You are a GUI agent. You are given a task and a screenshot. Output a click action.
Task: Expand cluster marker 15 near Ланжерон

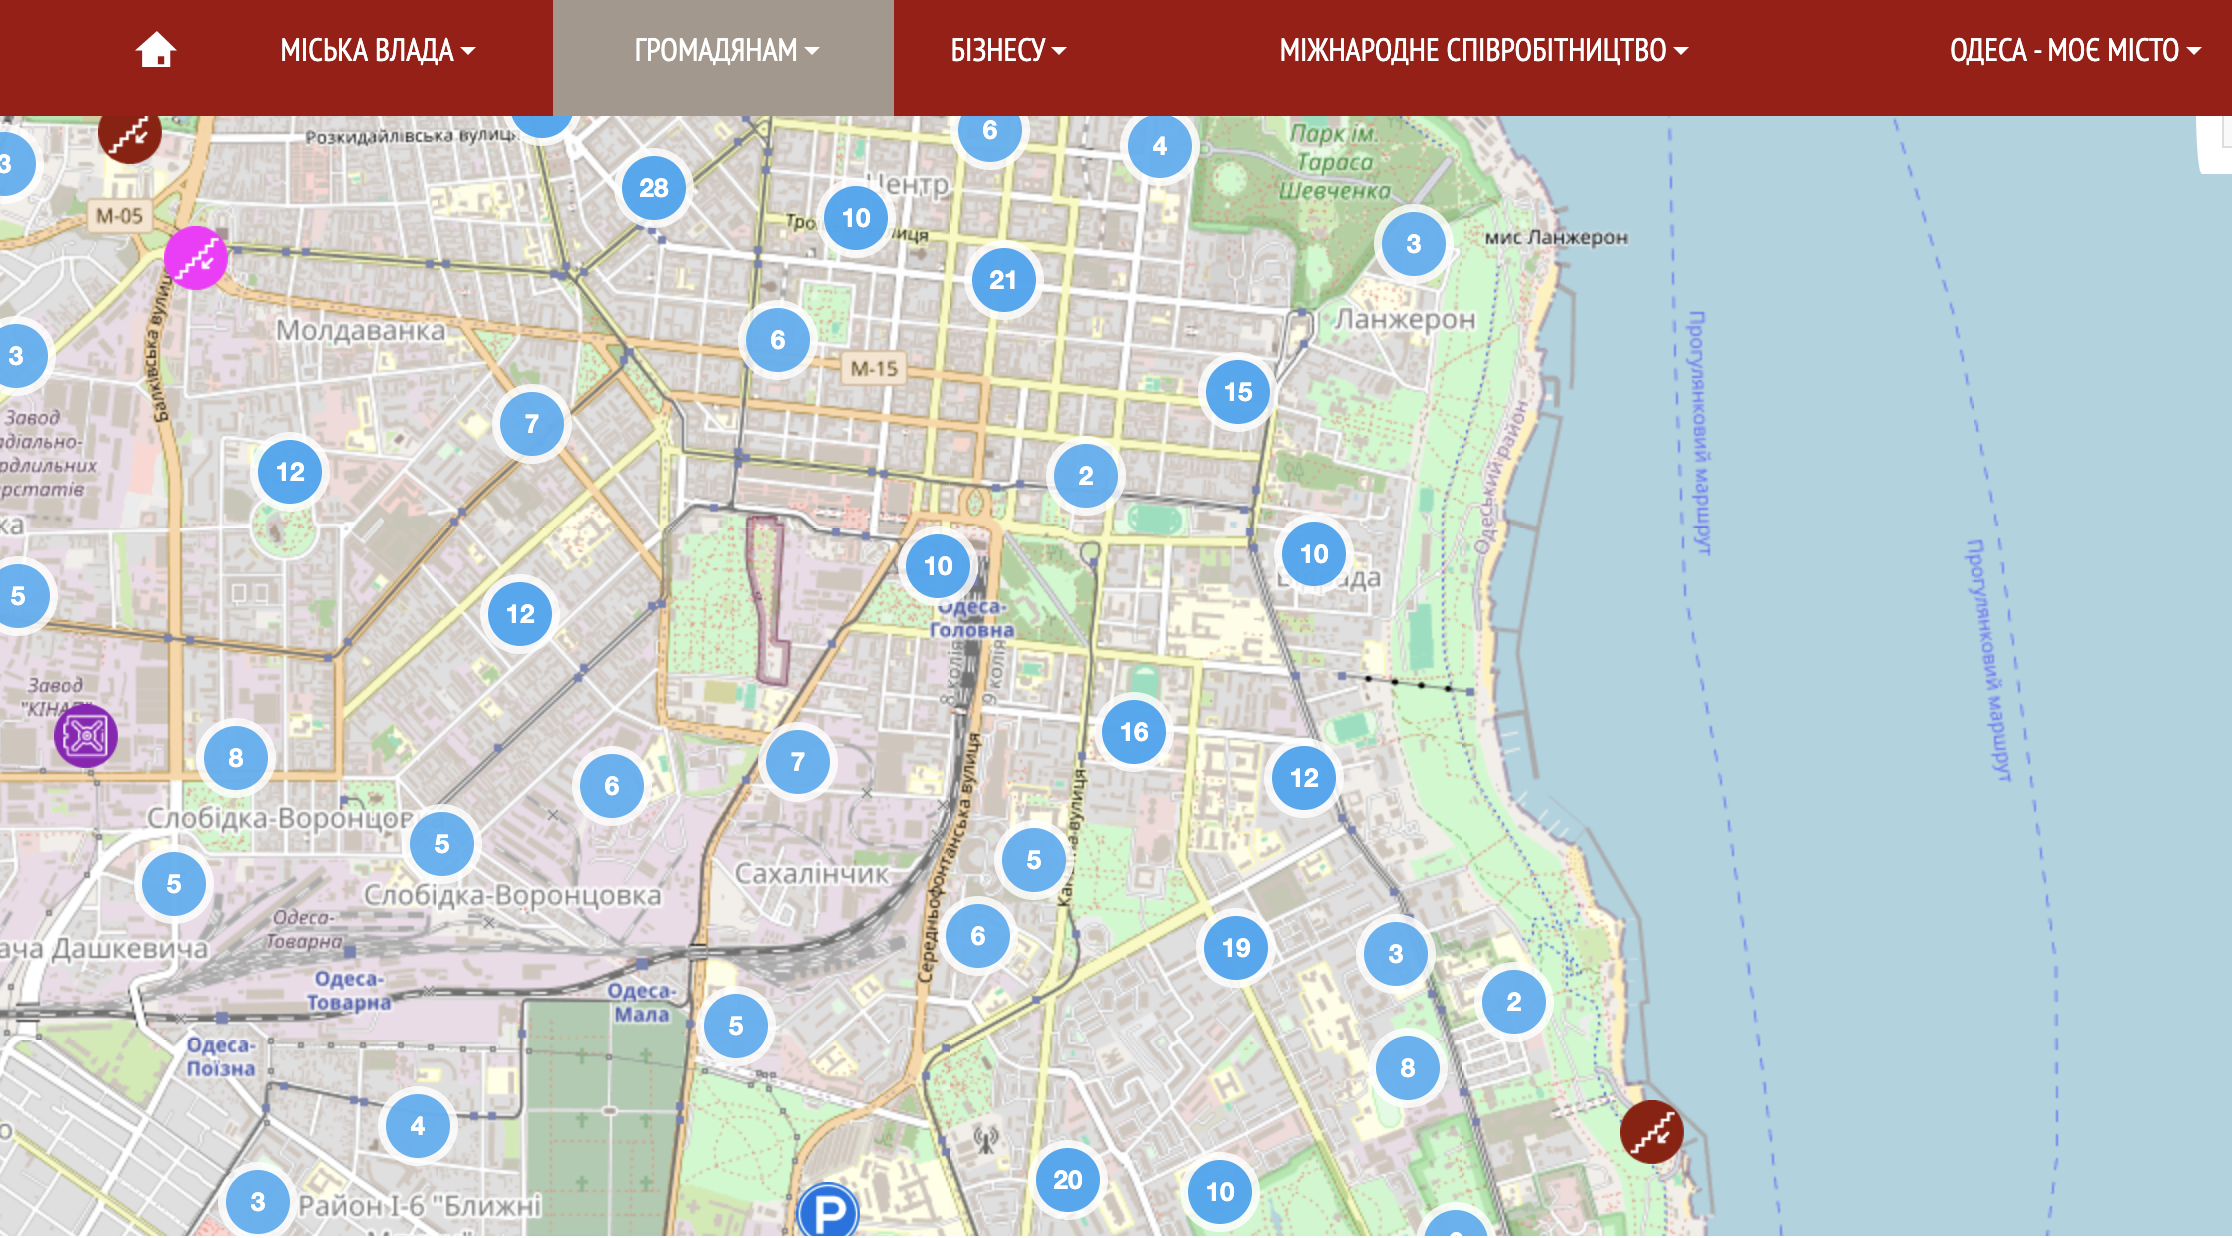tap(1237, 392)
